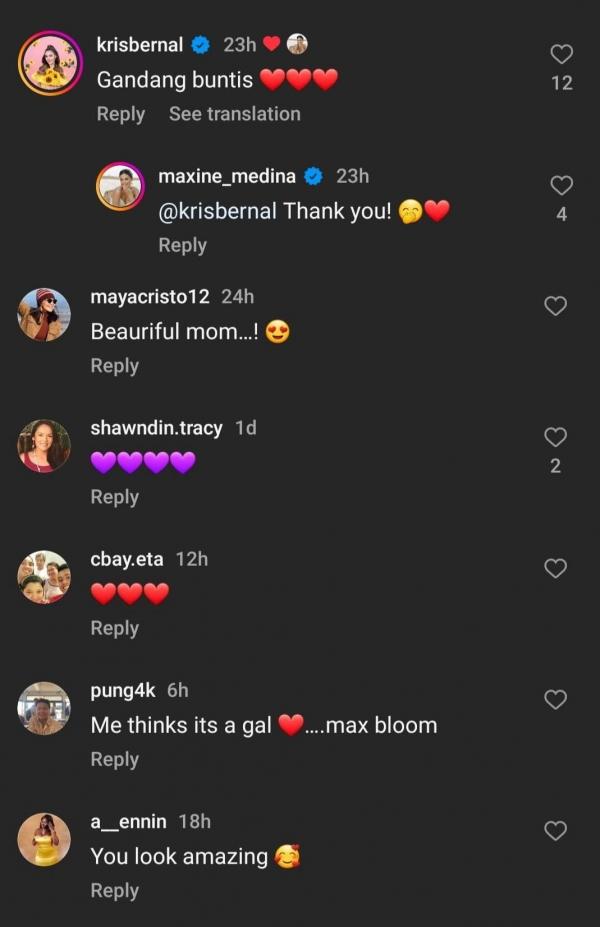The width and height of the screenshot is (600, 927).
Task: Tap heart icon next to a__ennin's comment
Action: [555, 830]
